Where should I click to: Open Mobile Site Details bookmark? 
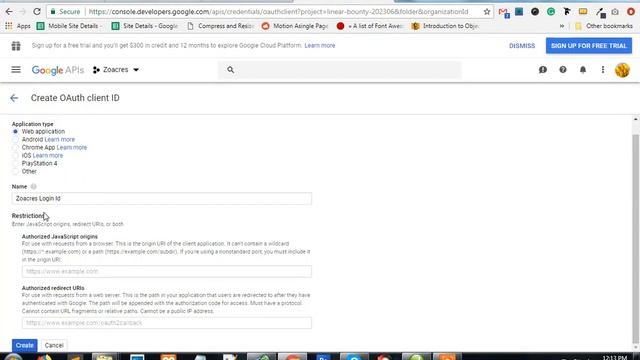[70, 26]
